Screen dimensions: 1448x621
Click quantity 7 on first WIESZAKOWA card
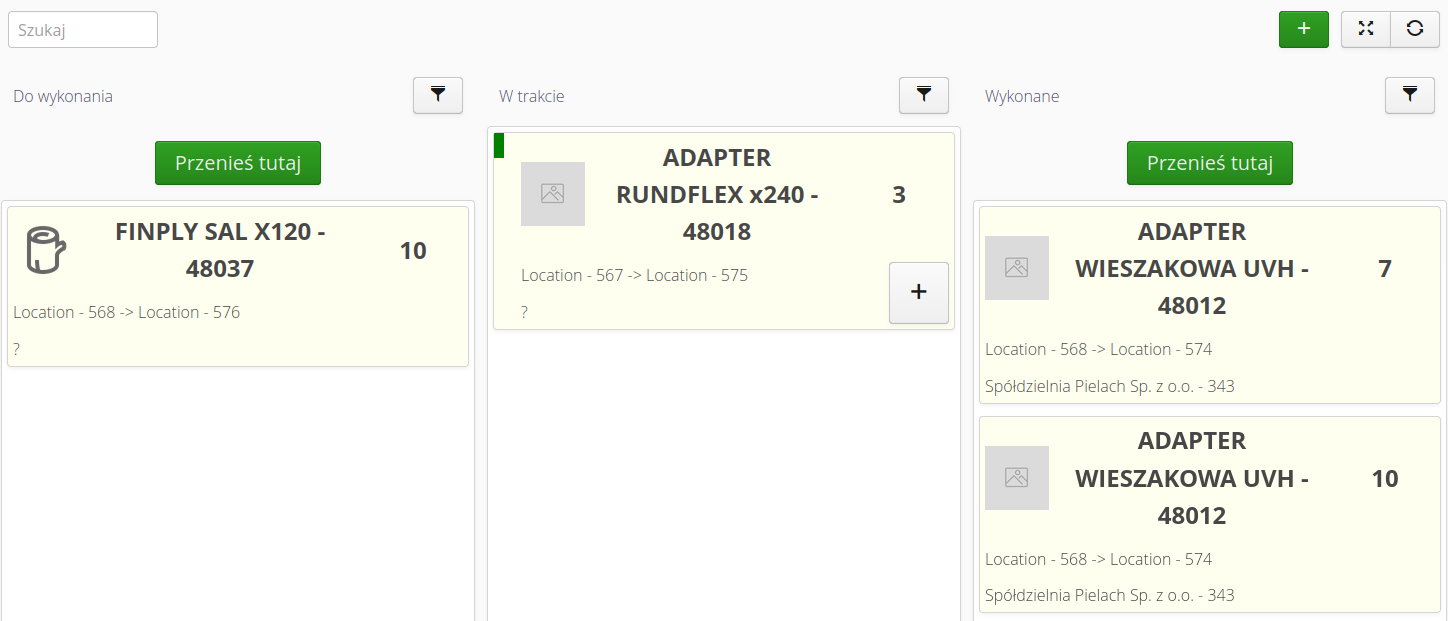(1384, 269)
